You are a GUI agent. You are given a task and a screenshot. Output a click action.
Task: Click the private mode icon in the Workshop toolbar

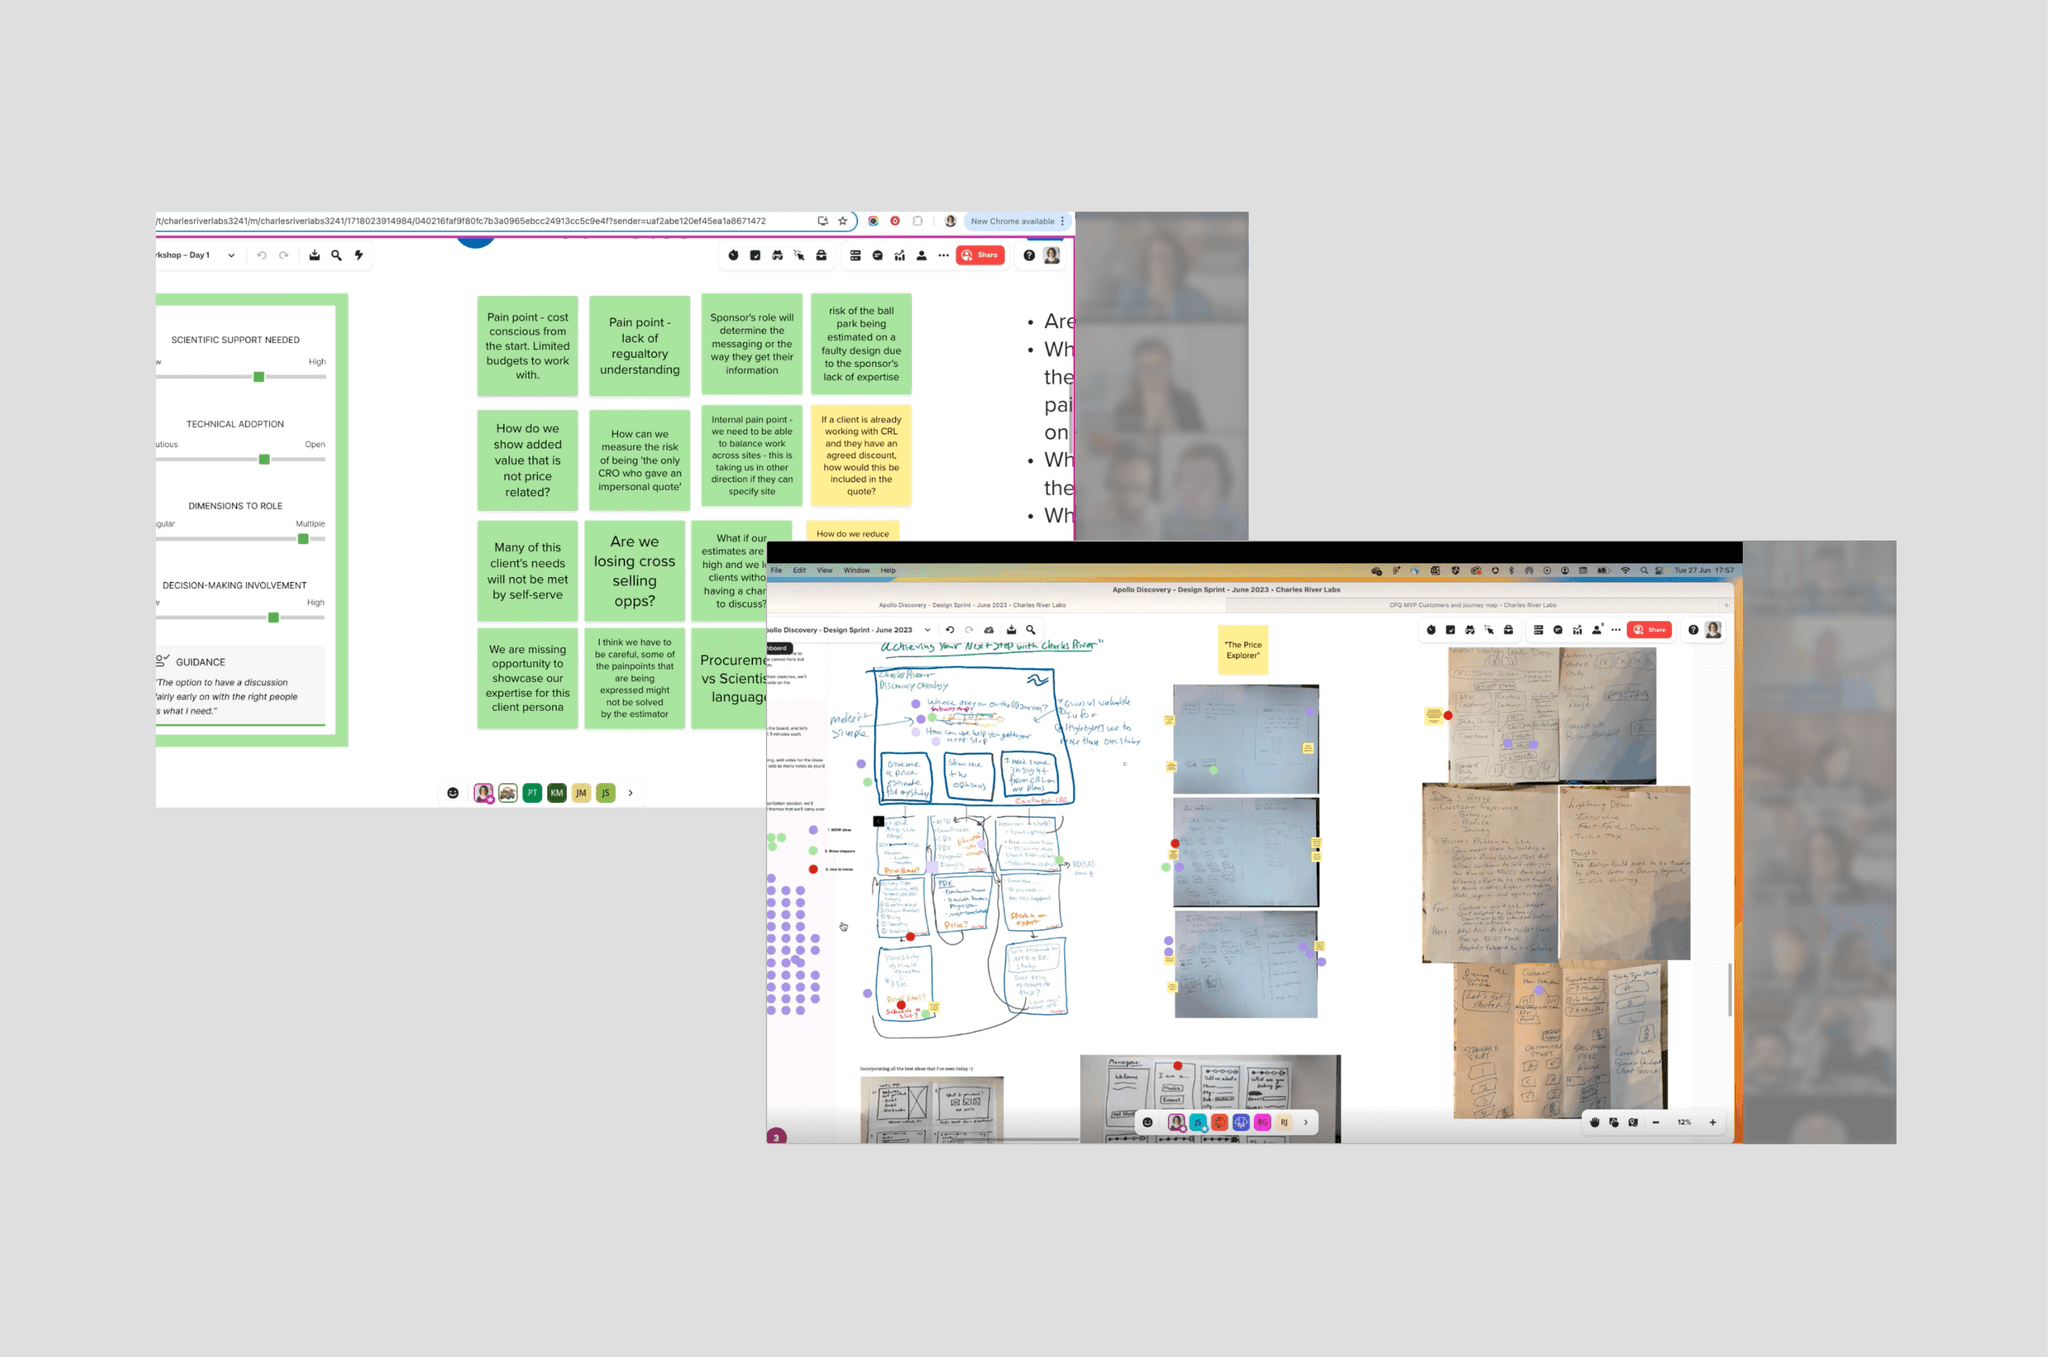tap(777, 255)
